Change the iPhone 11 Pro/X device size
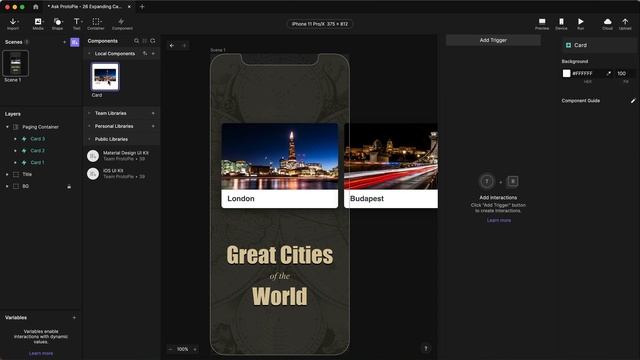This screenshot has height=360, width=640. (320, 24)
